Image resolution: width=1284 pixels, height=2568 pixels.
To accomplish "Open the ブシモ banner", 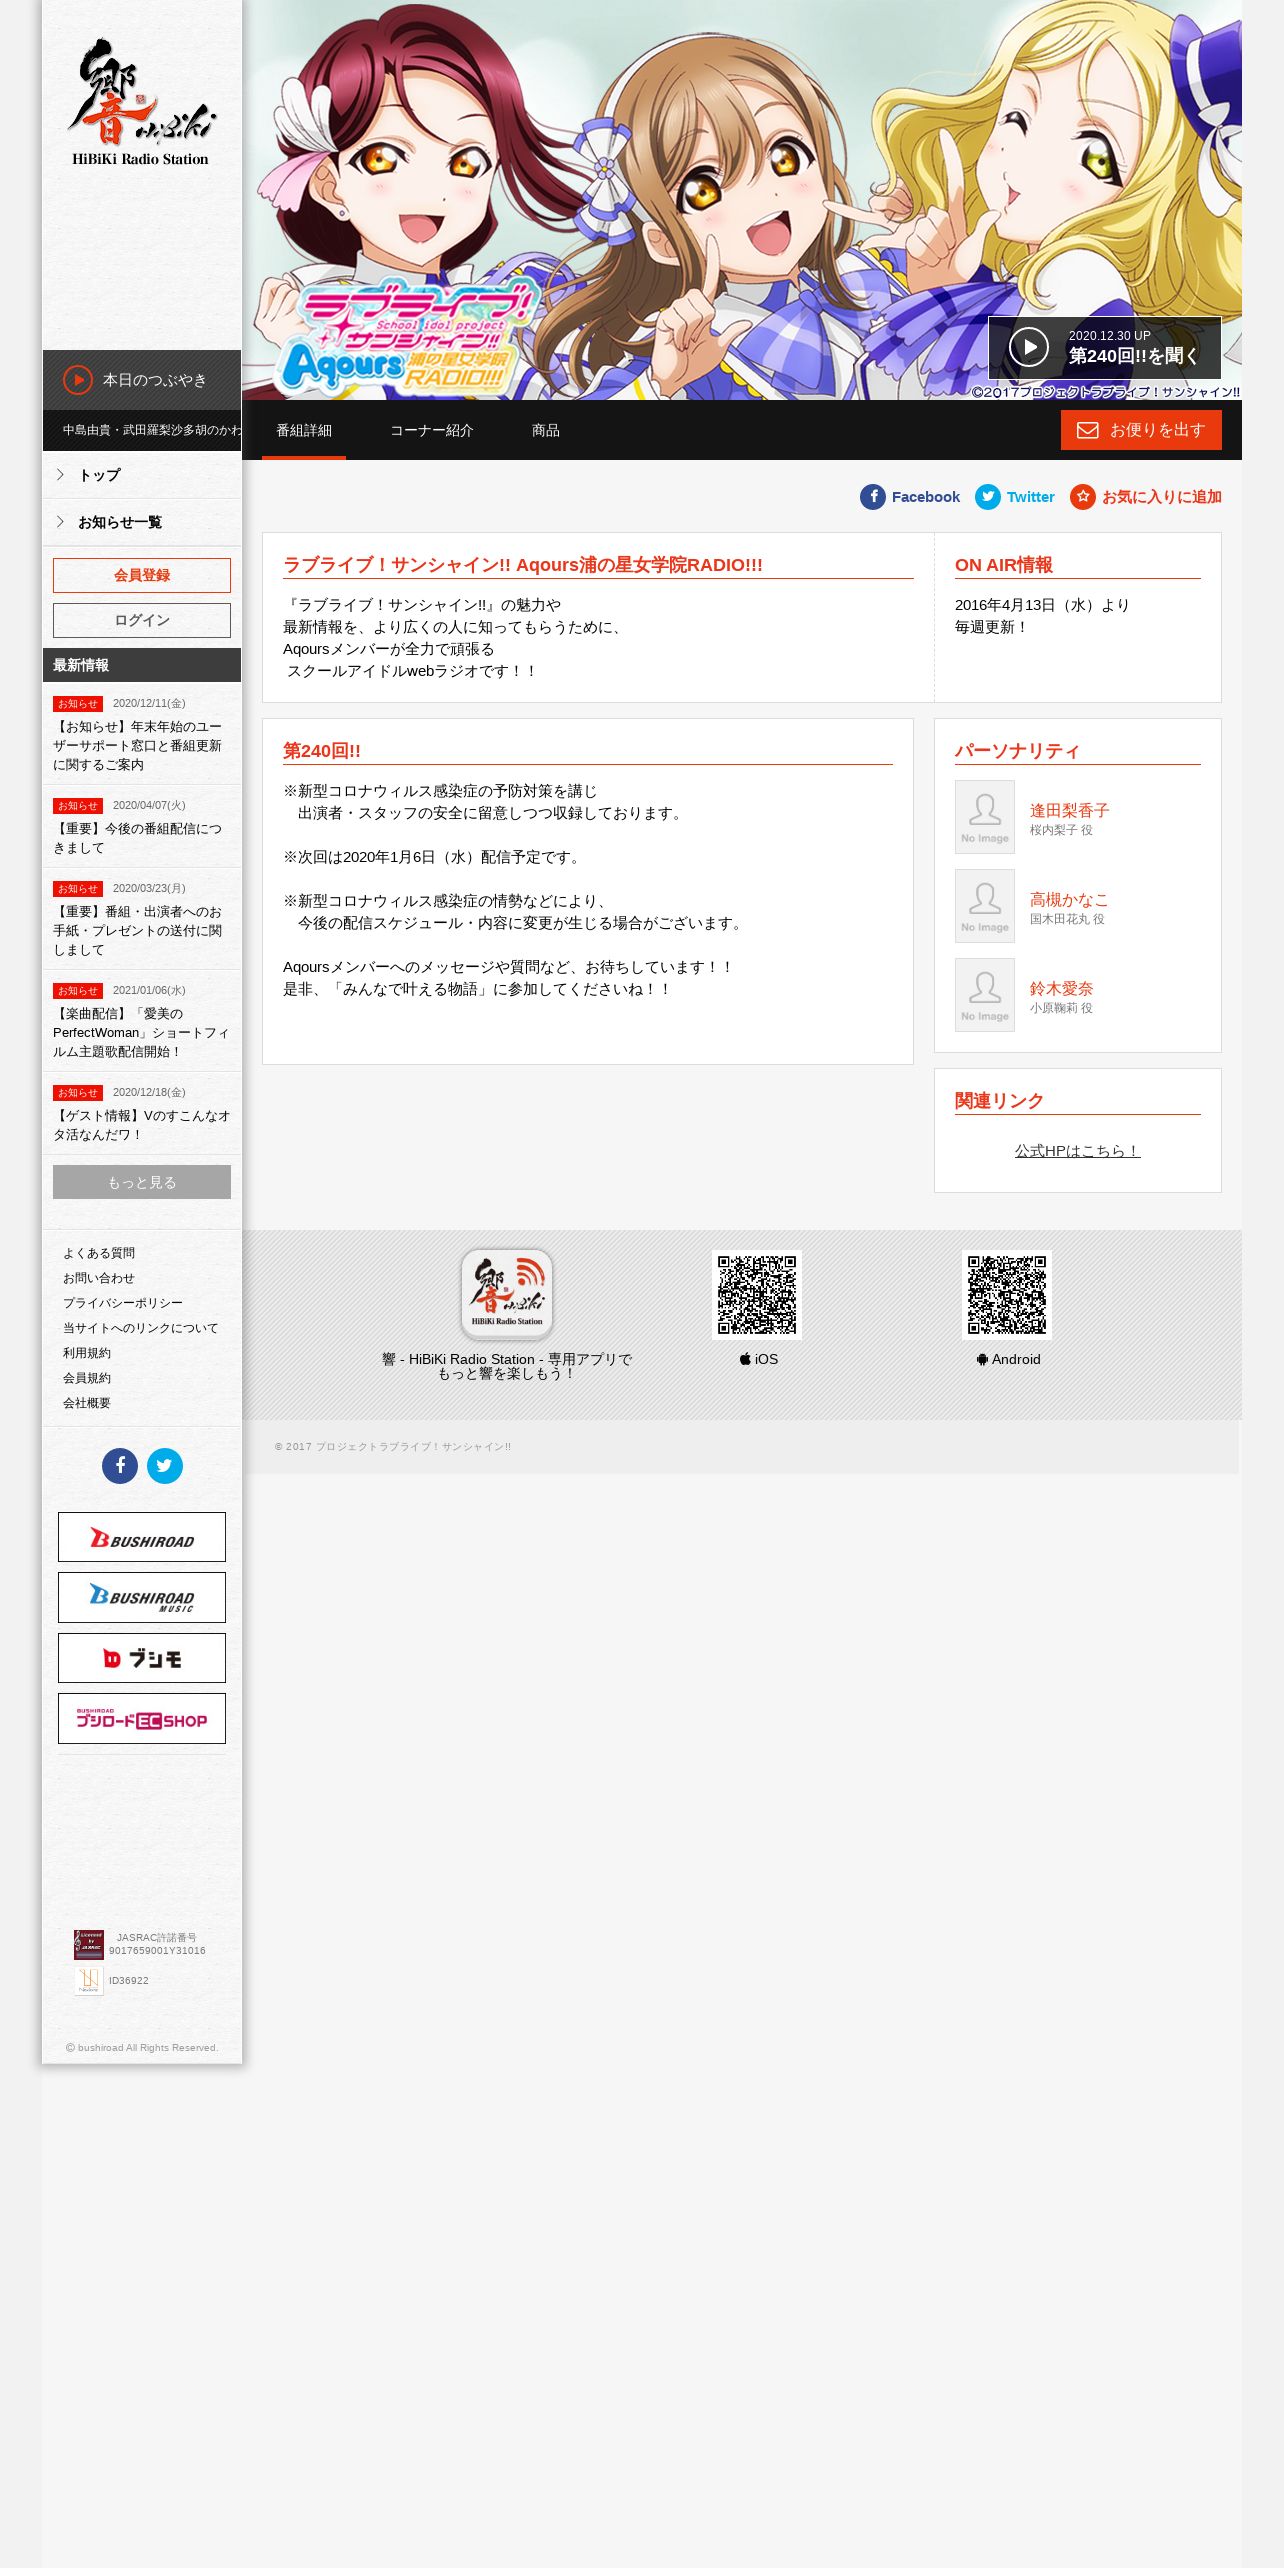I will pyautogui.click(x=142, y=1658).
